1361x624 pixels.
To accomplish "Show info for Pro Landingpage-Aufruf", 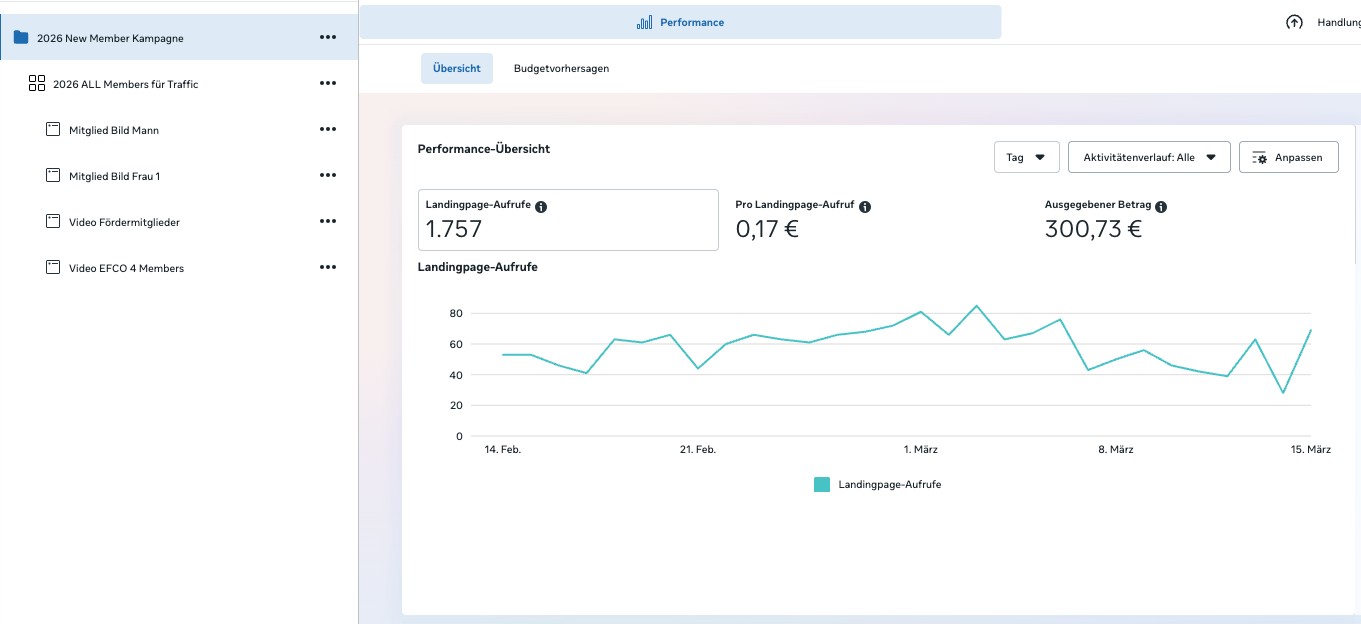I will point(865,206).
